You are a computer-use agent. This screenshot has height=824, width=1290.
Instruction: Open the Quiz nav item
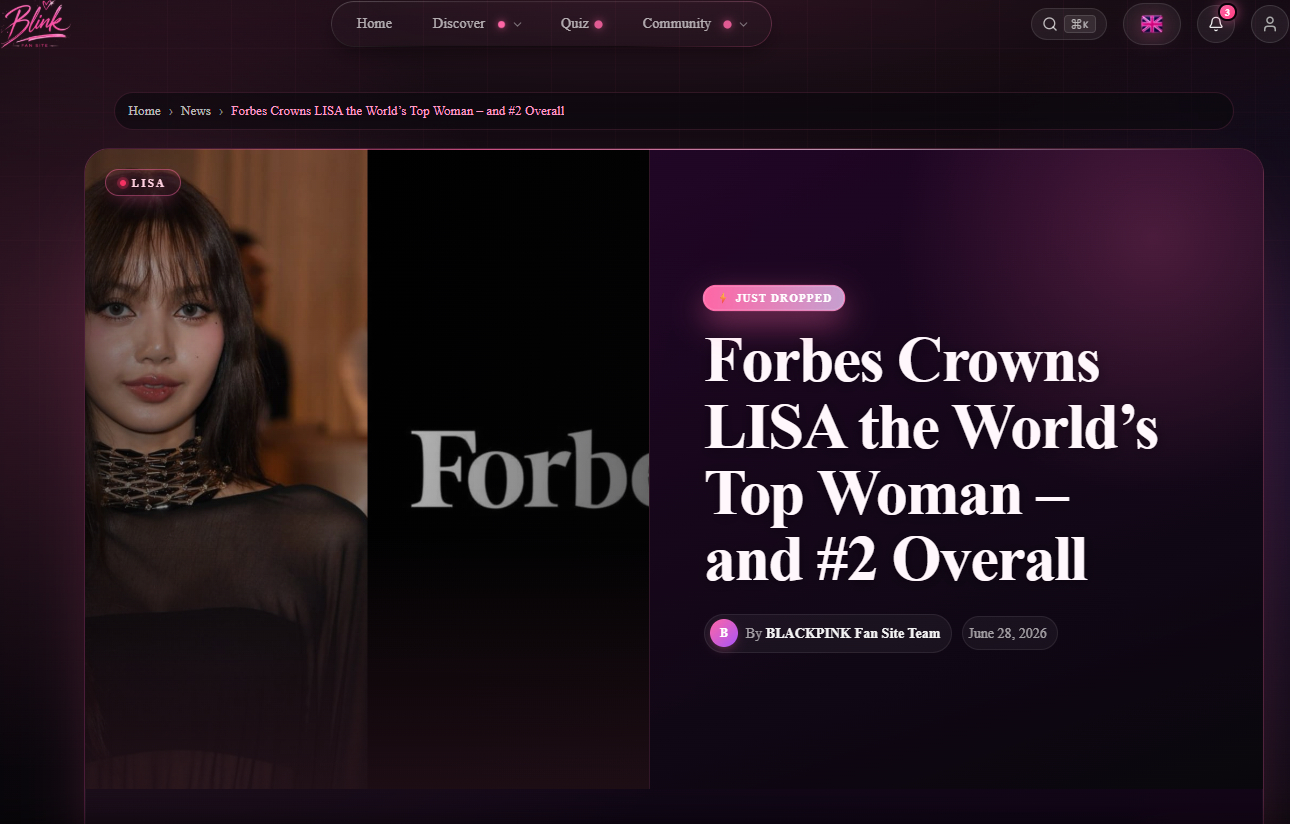[581, 24]
